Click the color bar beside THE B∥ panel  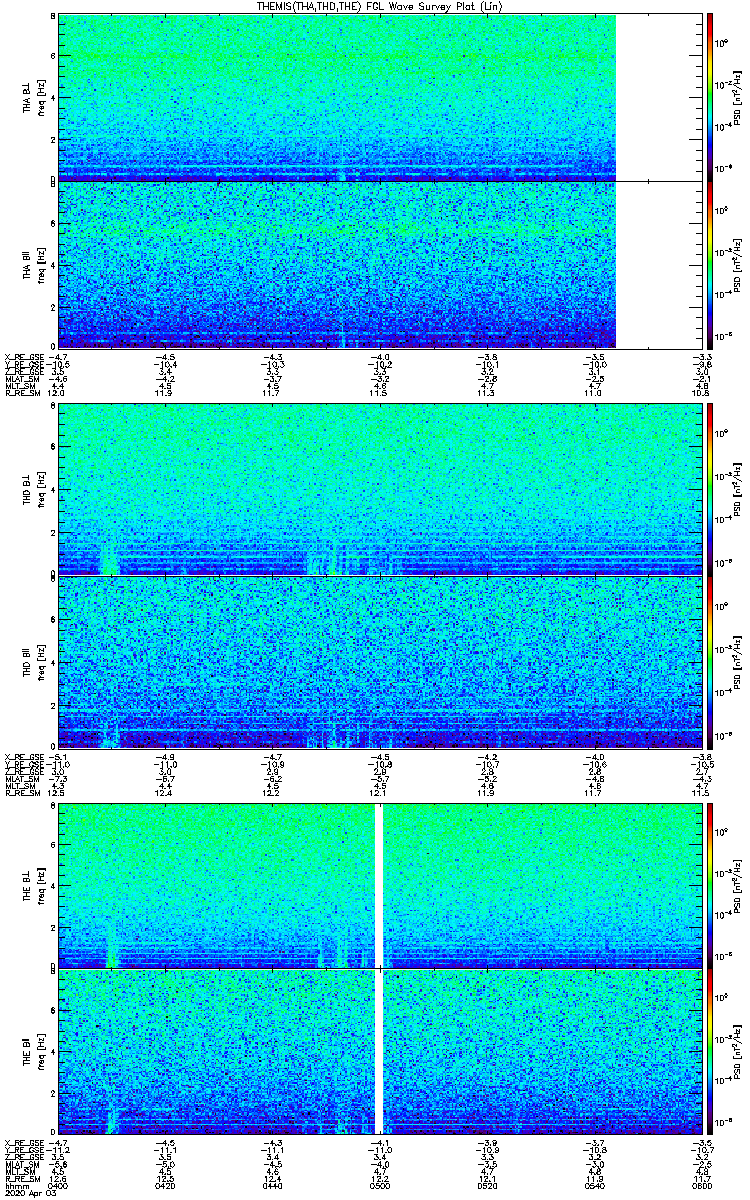click(x=709, y=1051)
